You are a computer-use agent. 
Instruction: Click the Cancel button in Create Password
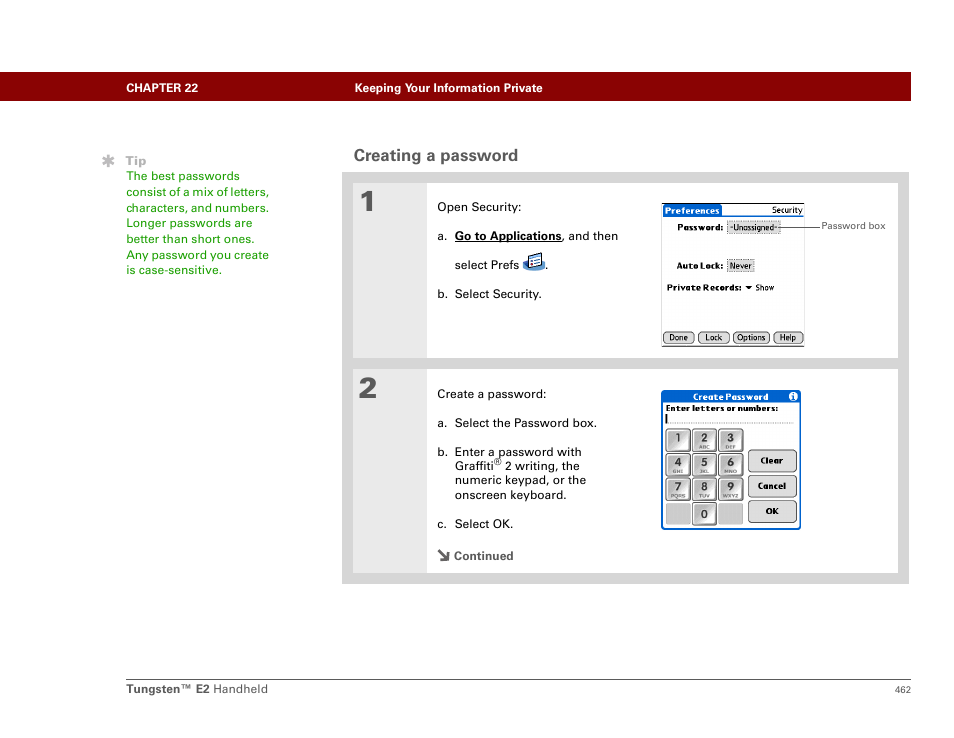pos(771,486)
